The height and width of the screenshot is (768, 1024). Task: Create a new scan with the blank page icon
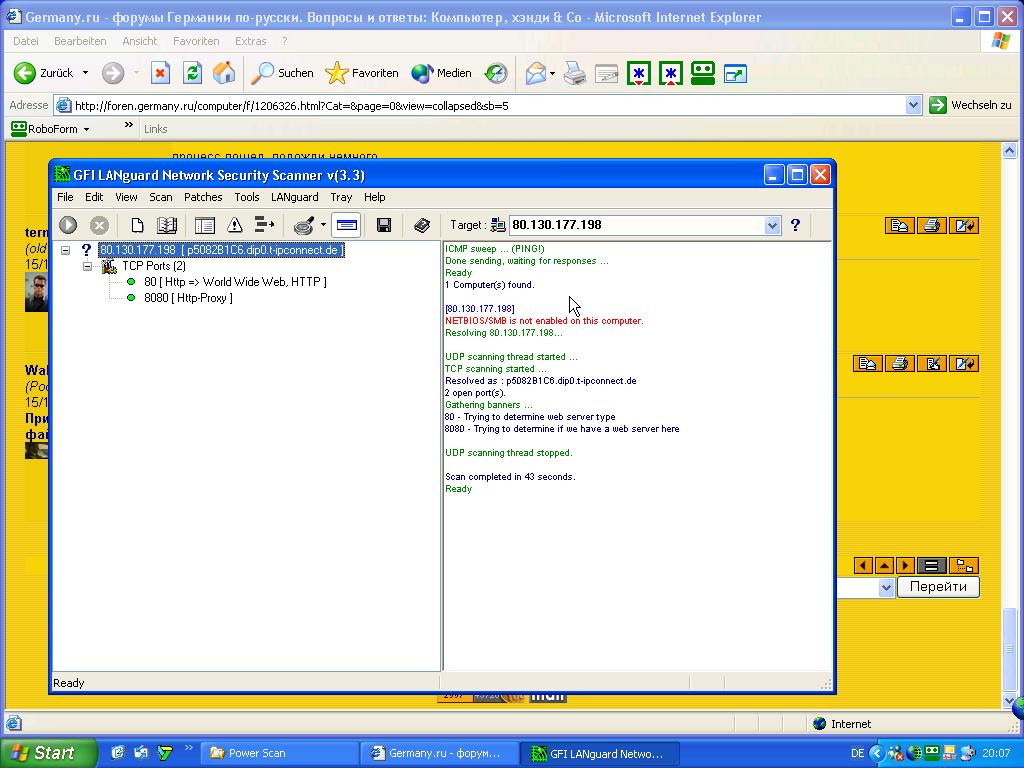[x=137, y=225]
